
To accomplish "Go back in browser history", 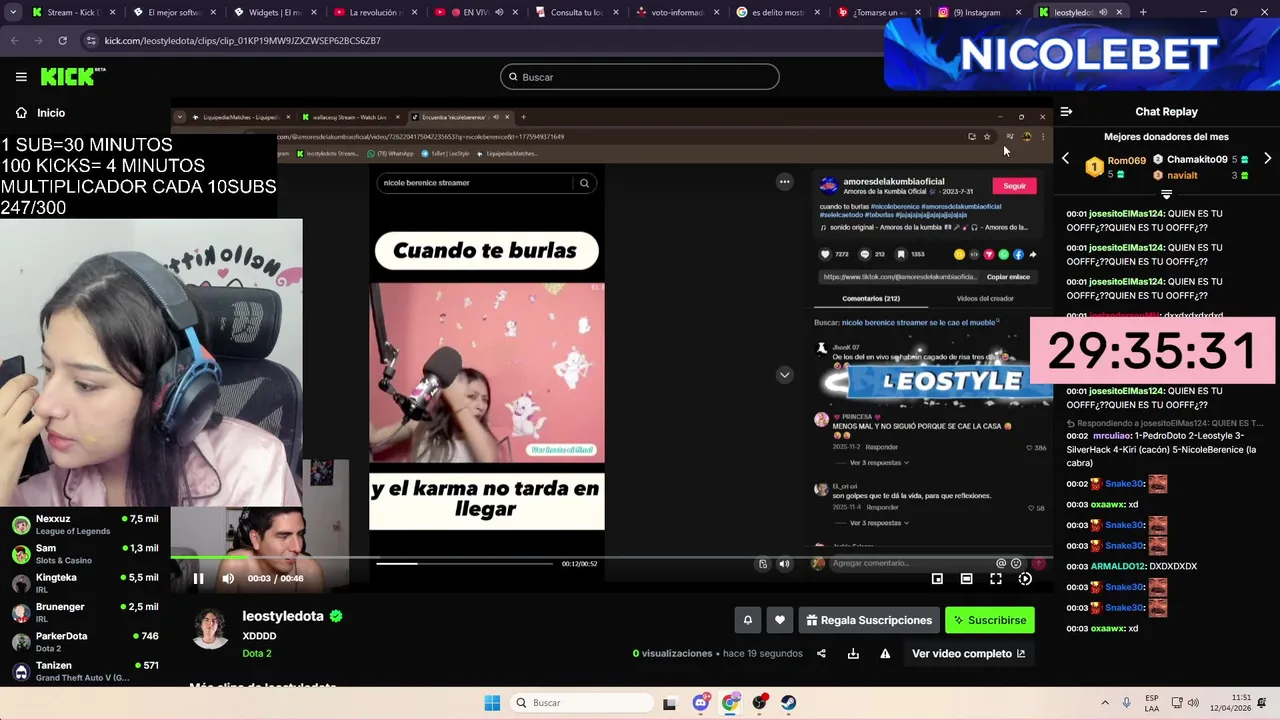I will tap(14, 41).
